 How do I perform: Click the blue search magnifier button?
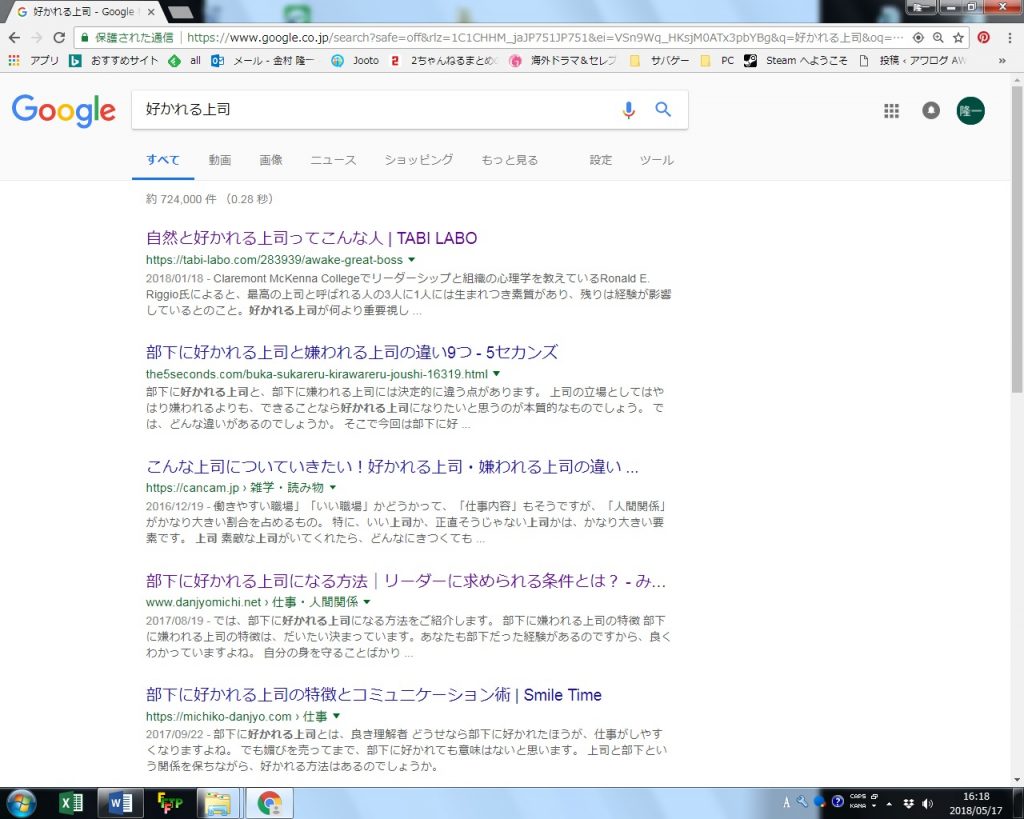pos(663,109)
